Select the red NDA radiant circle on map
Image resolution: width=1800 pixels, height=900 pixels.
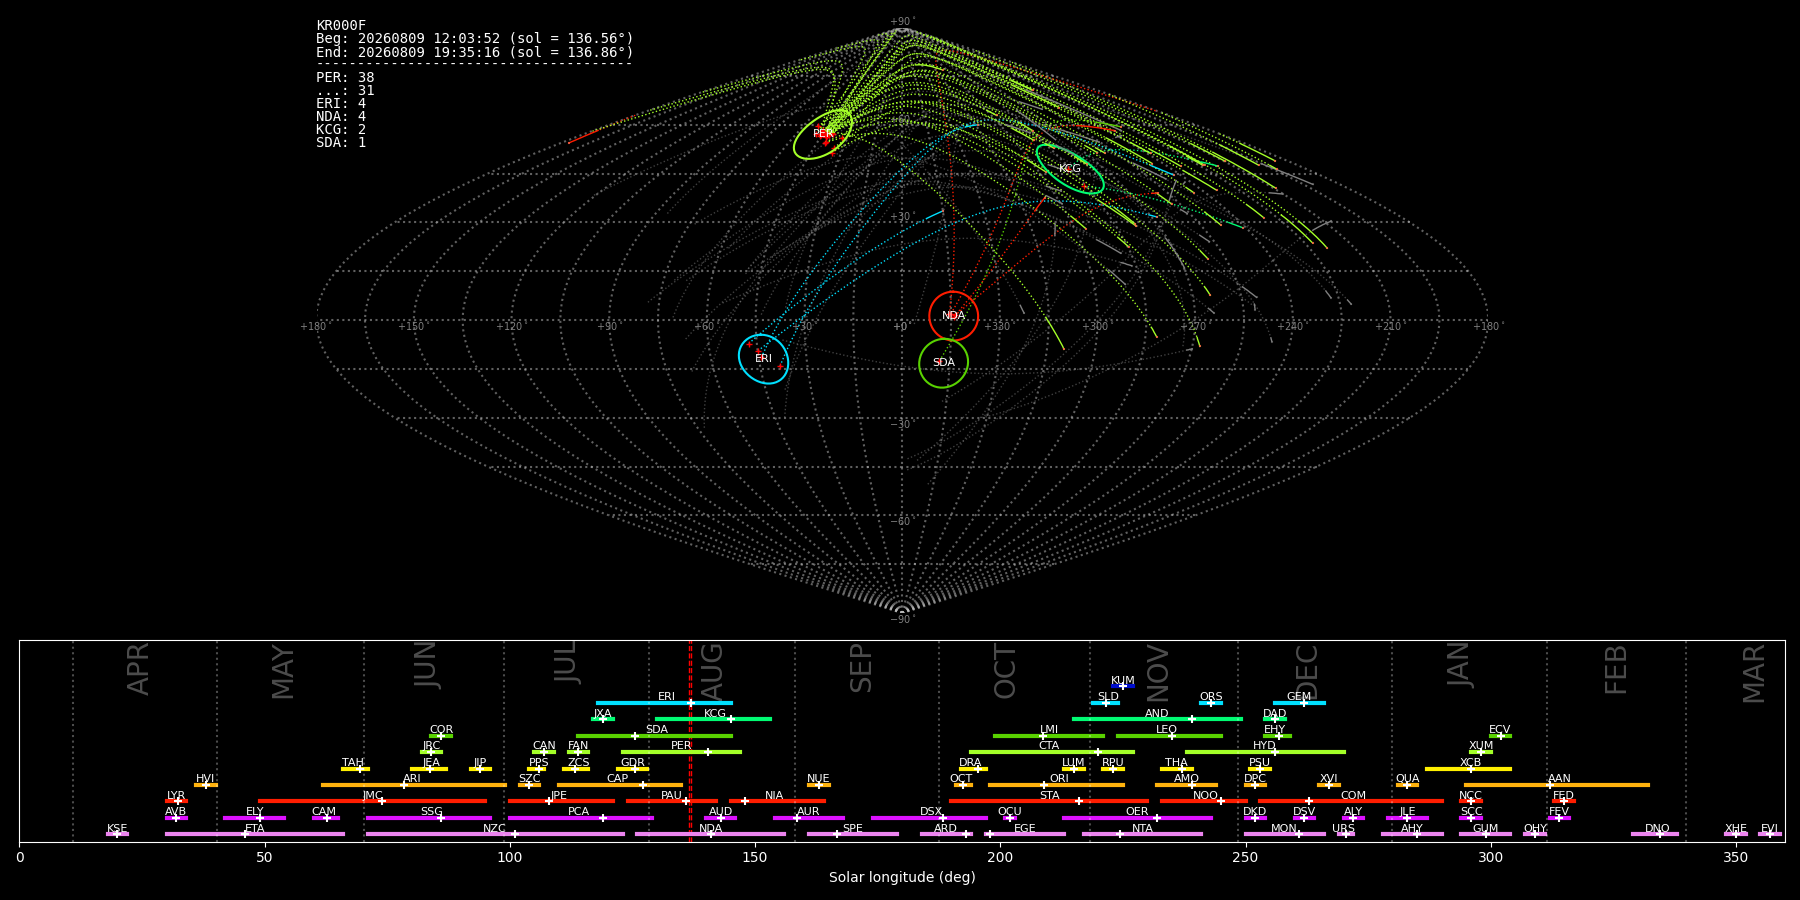point(954,316)
